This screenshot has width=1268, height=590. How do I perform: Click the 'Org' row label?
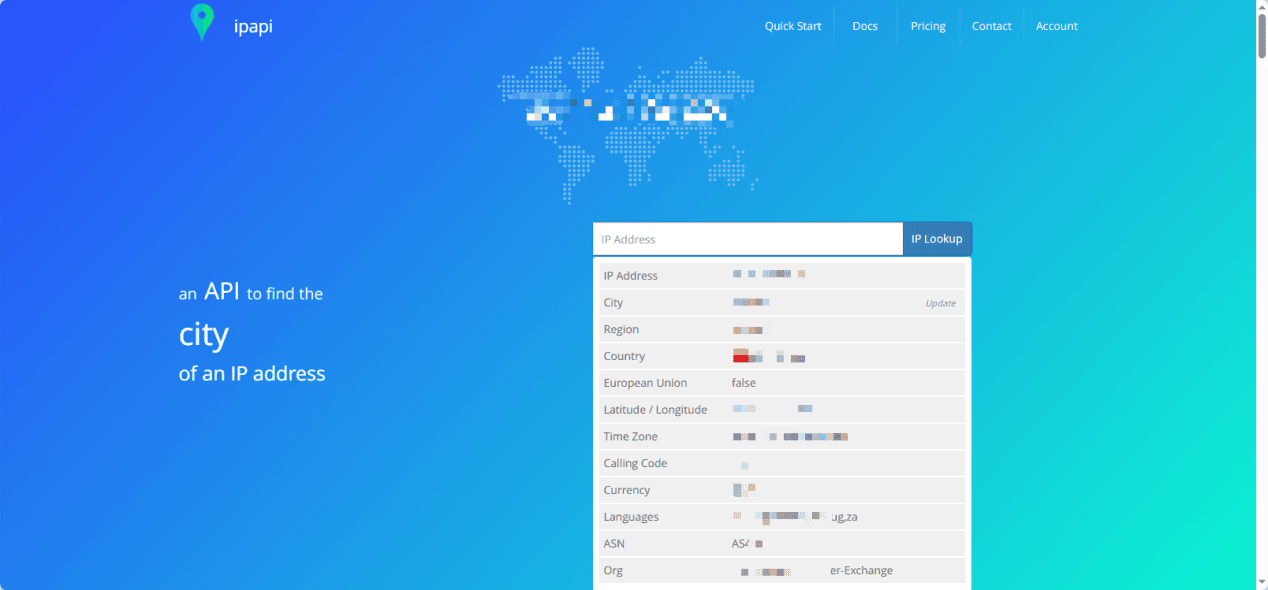click(x=612, y=571)
